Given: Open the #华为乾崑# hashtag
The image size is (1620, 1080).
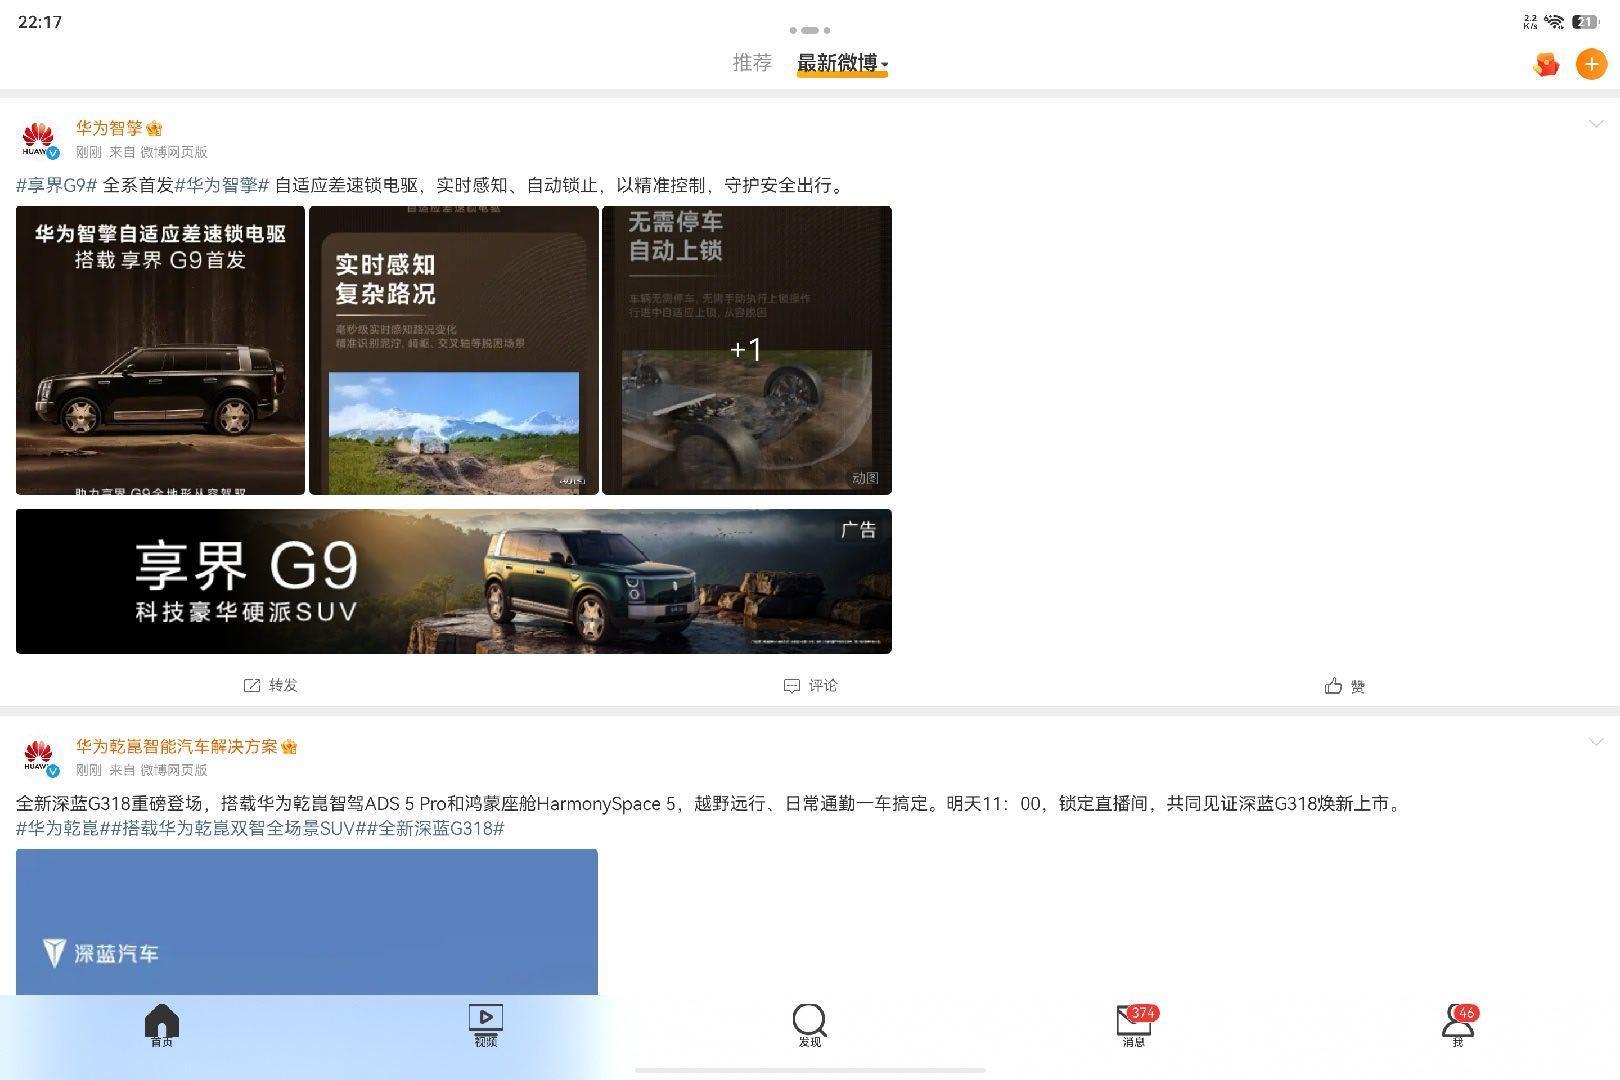Looking at the screenshot, I should click(x=63, y=828).
